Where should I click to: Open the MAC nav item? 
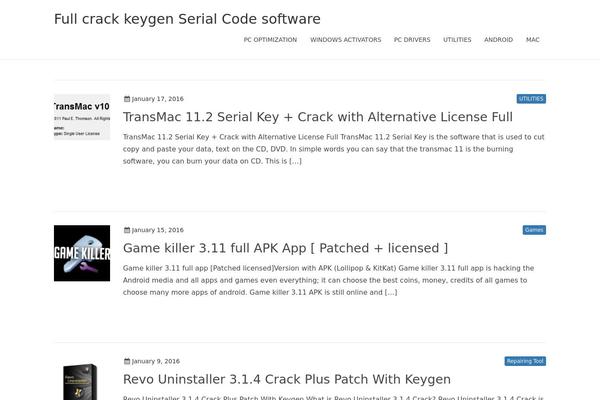(x=533, y=40)
